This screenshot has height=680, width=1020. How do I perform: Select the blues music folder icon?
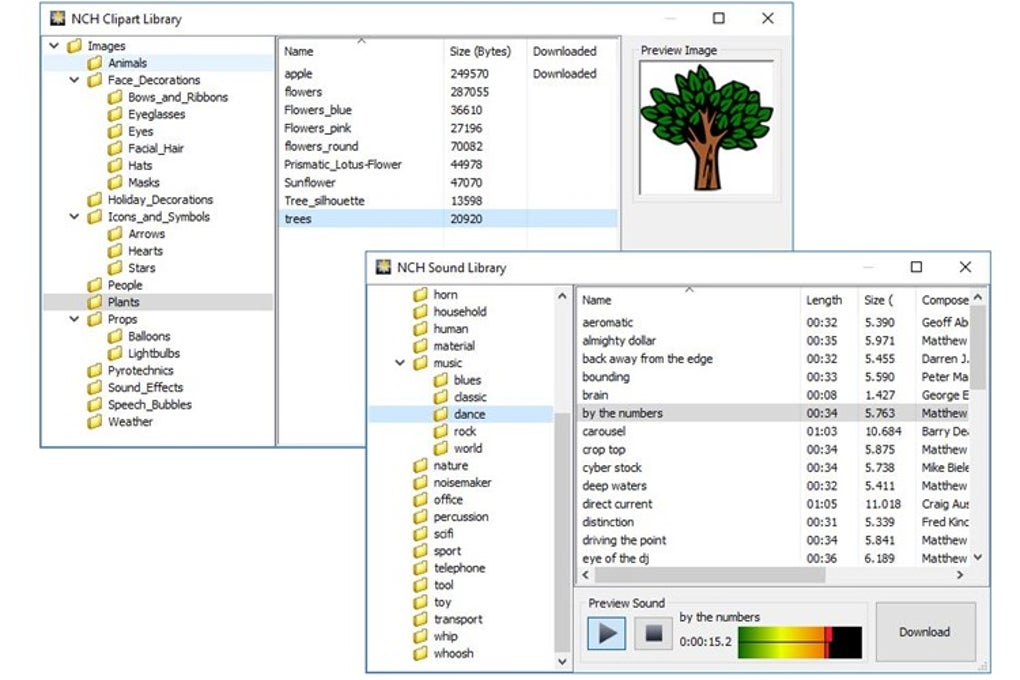[x=440, y=379]
